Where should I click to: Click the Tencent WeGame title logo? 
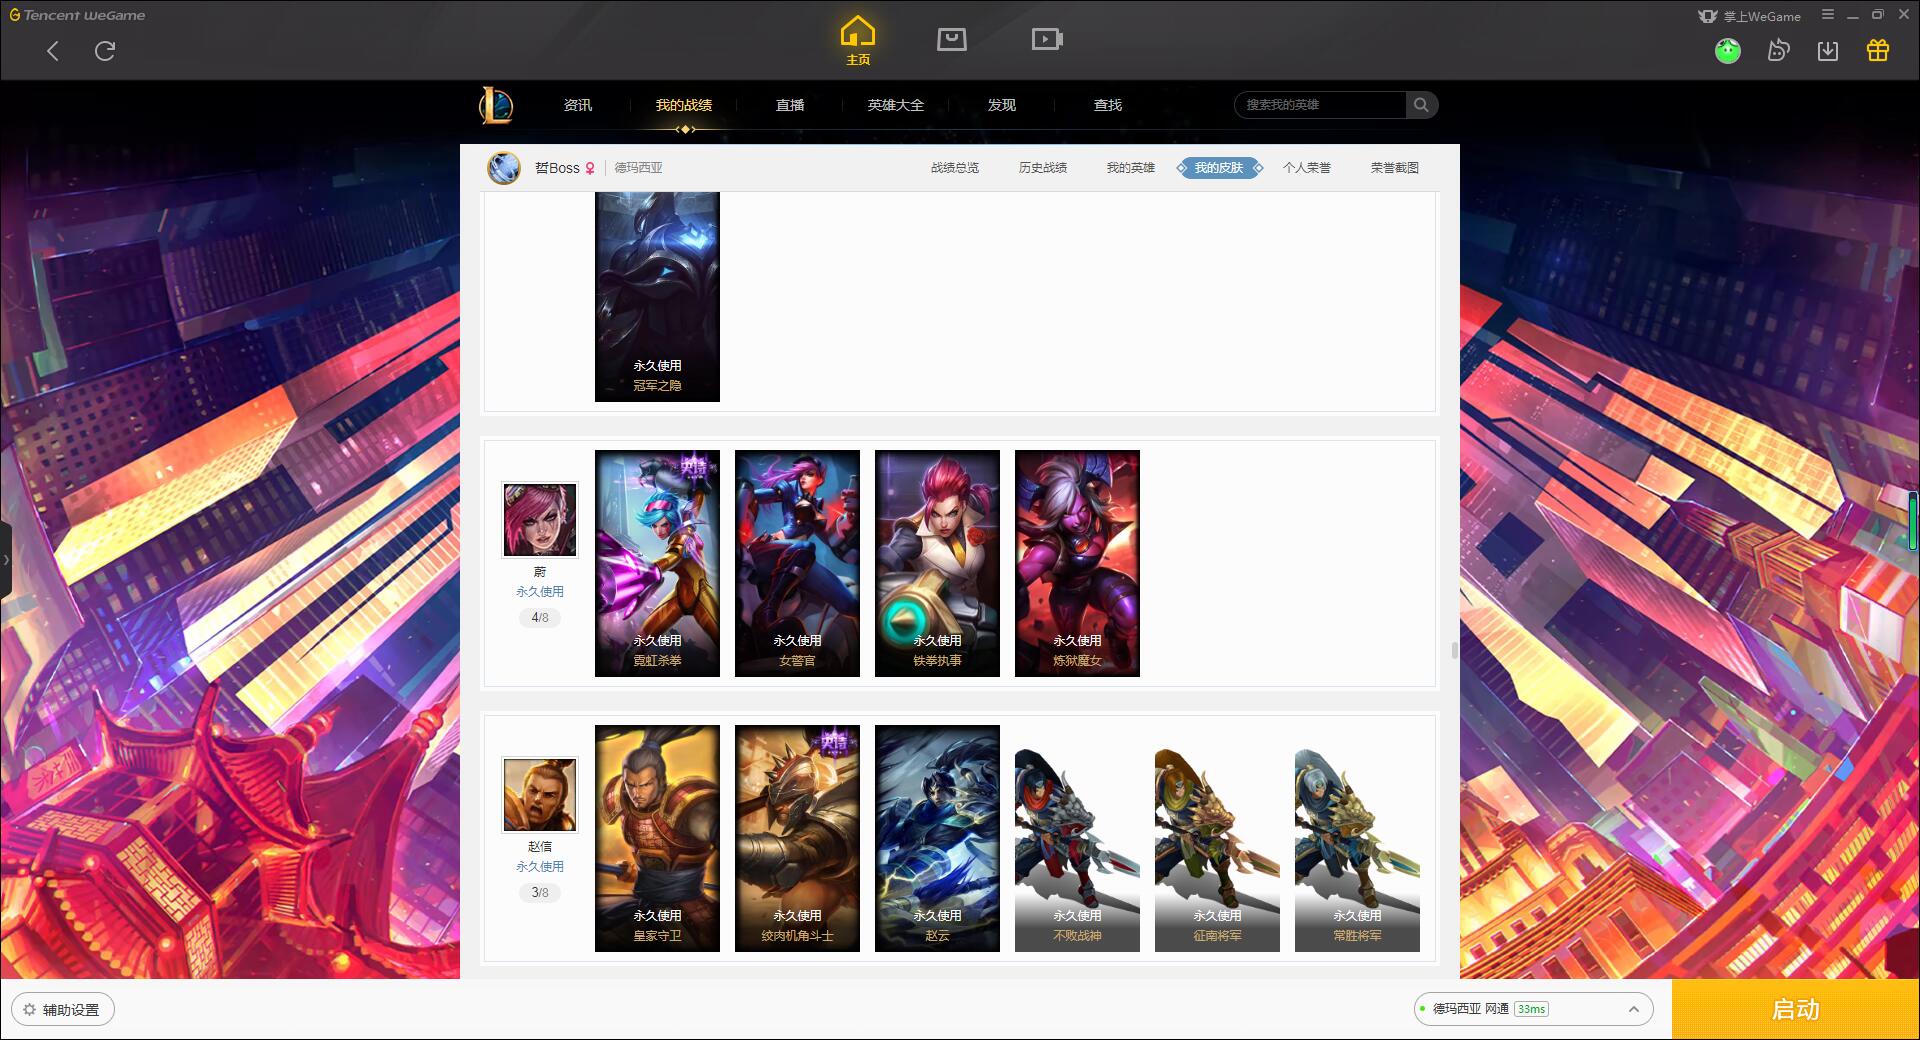click(x=77, y=15)
